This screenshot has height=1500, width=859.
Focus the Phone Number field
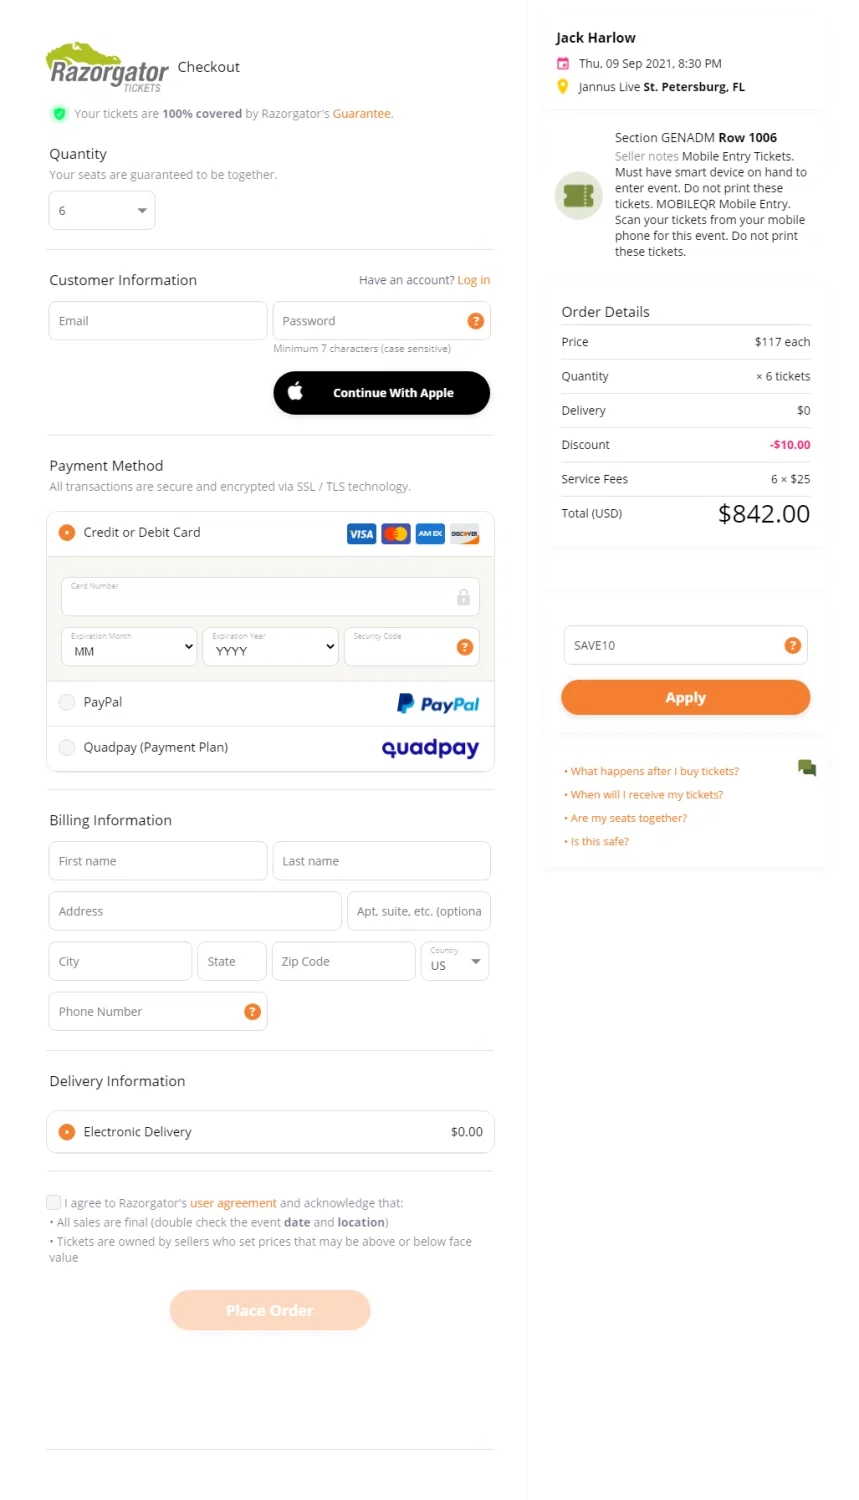[x=158, y=1011]
